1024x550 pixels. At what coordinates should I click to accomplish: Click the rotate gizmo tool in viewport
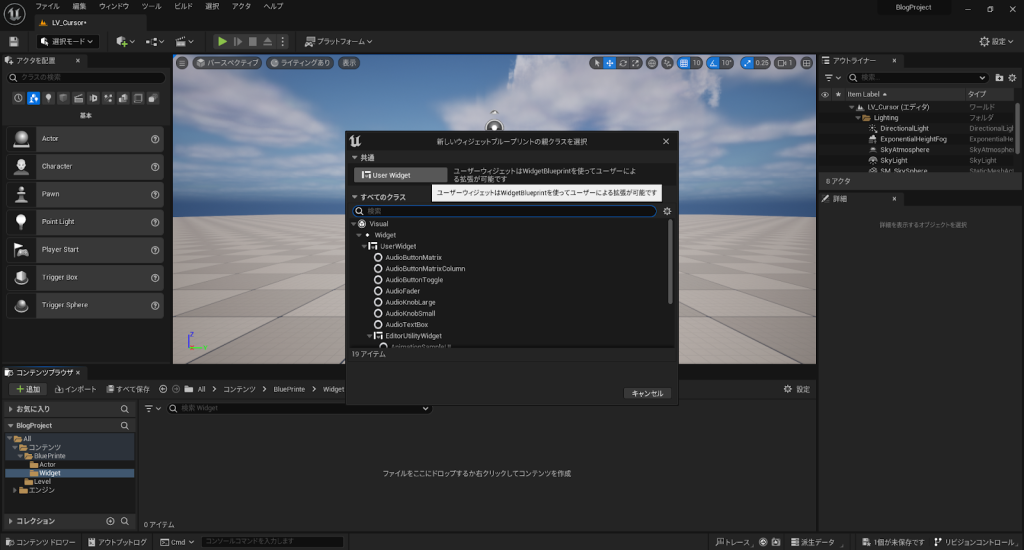pos(623,63)
